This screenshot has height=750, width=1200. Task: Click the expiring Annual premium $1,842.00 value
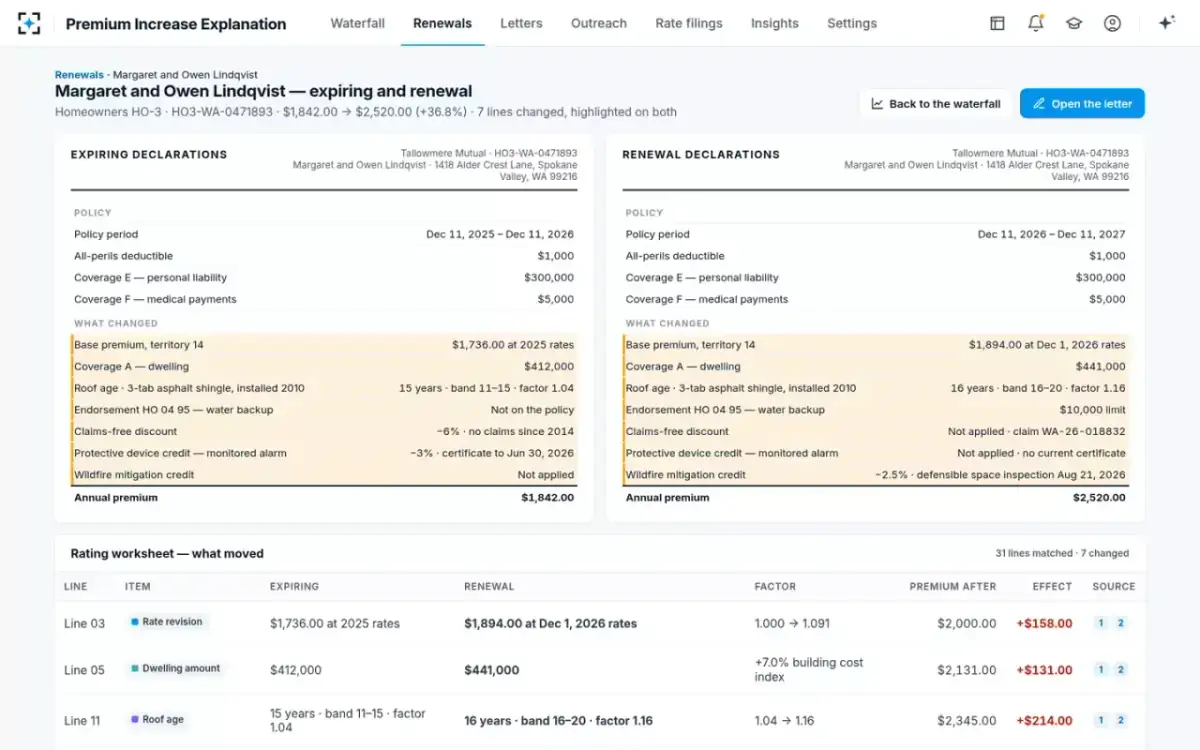(547, 498)
